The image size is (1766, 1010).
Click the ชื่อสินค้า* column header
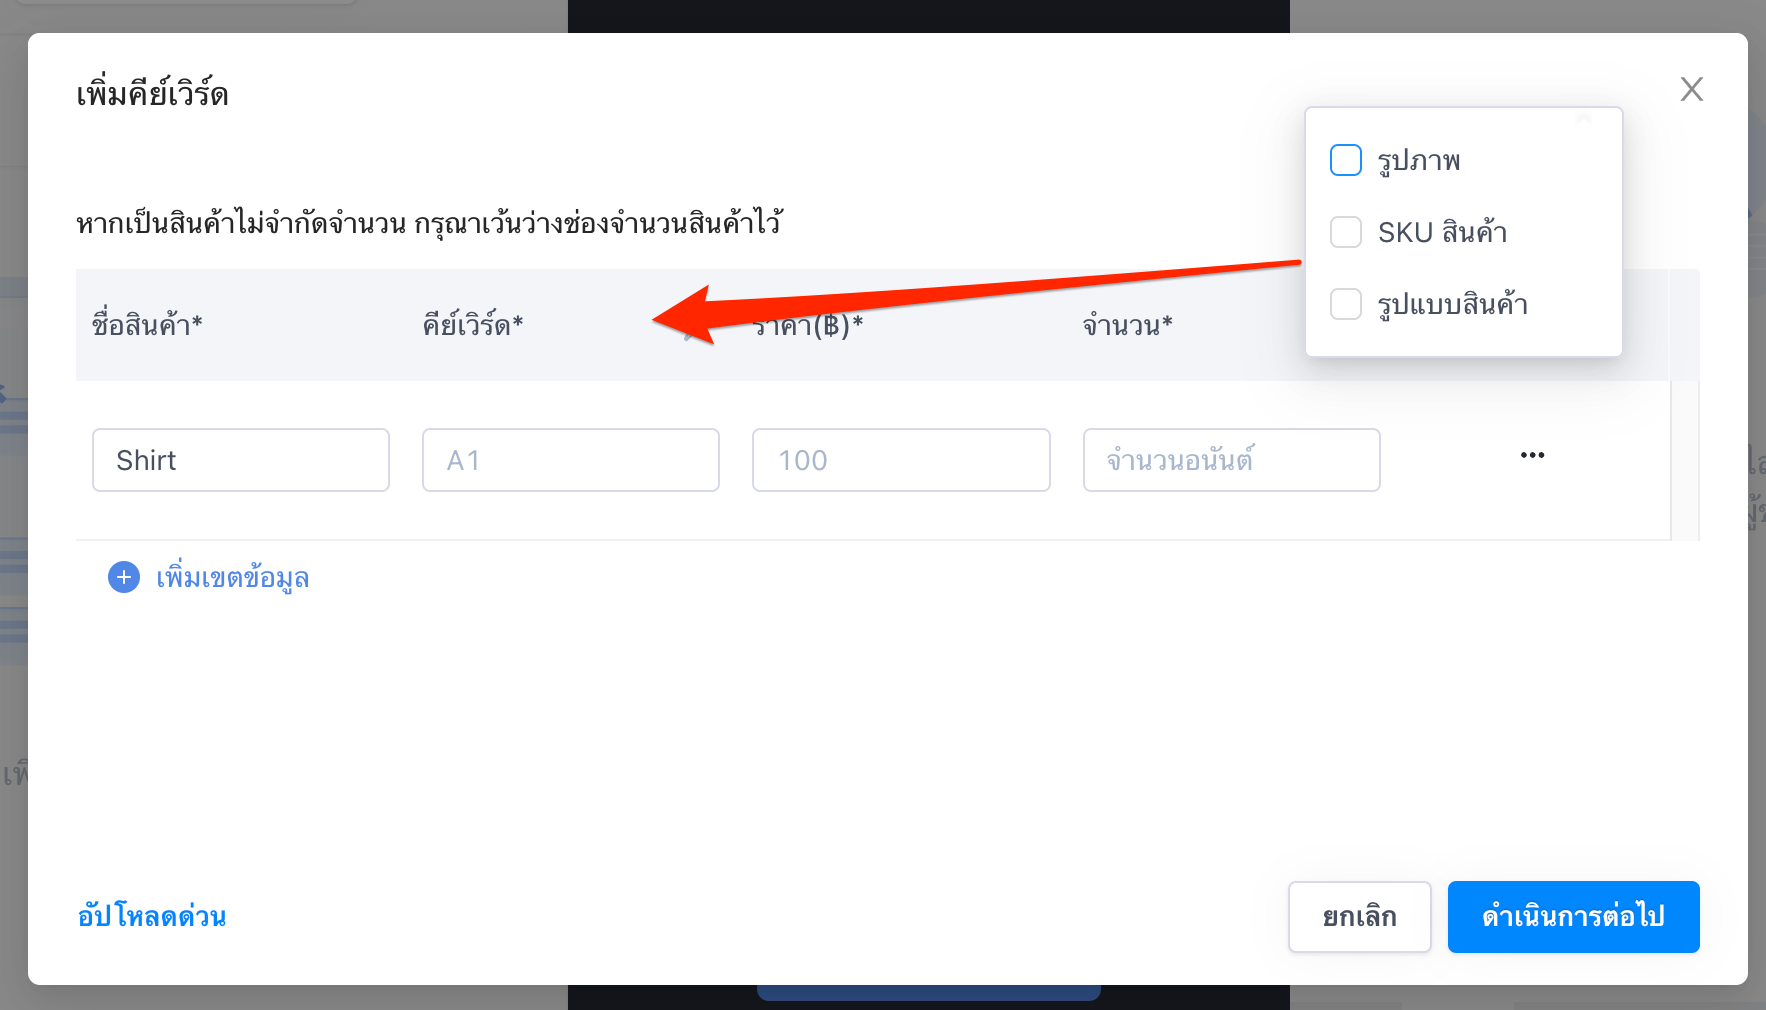tap(147, 324)
